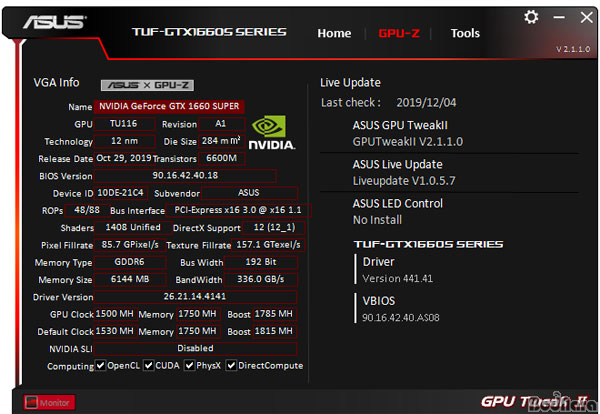Click the Live Update heading

pyautogui.click(x=350, y=83)
